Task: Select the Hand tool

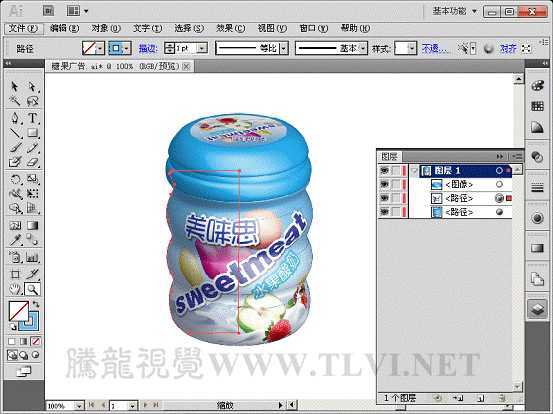Action: click(x=14, y=289)
